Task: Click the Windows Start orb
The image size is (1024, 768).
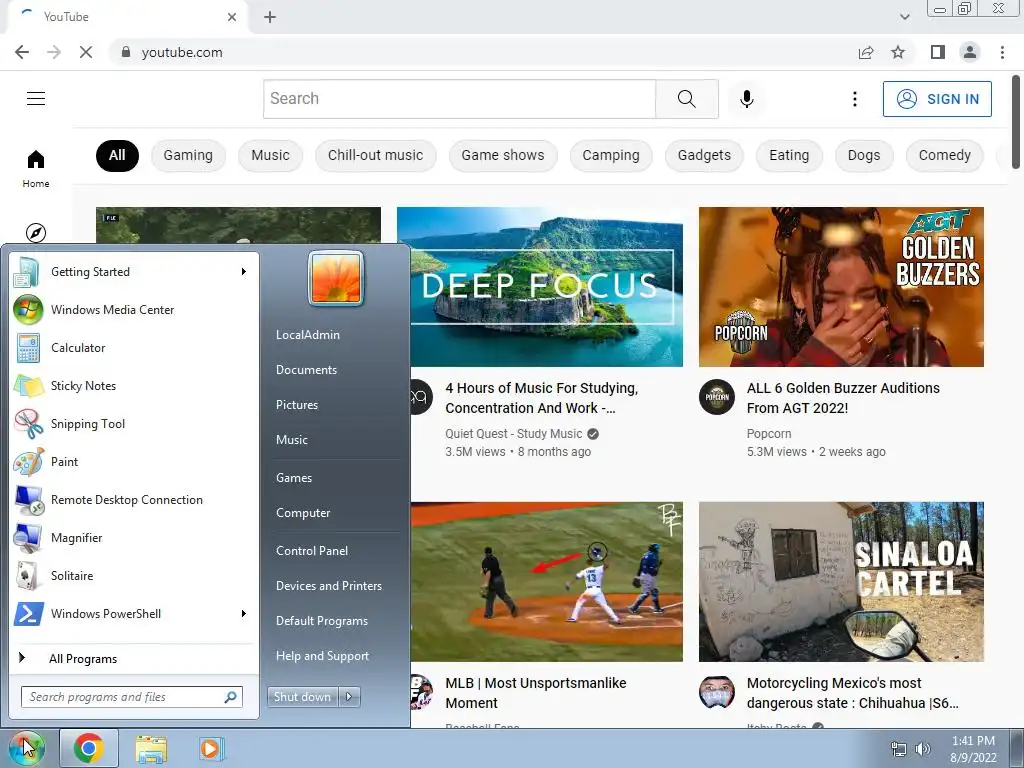Action: click(x=27, y=748)
